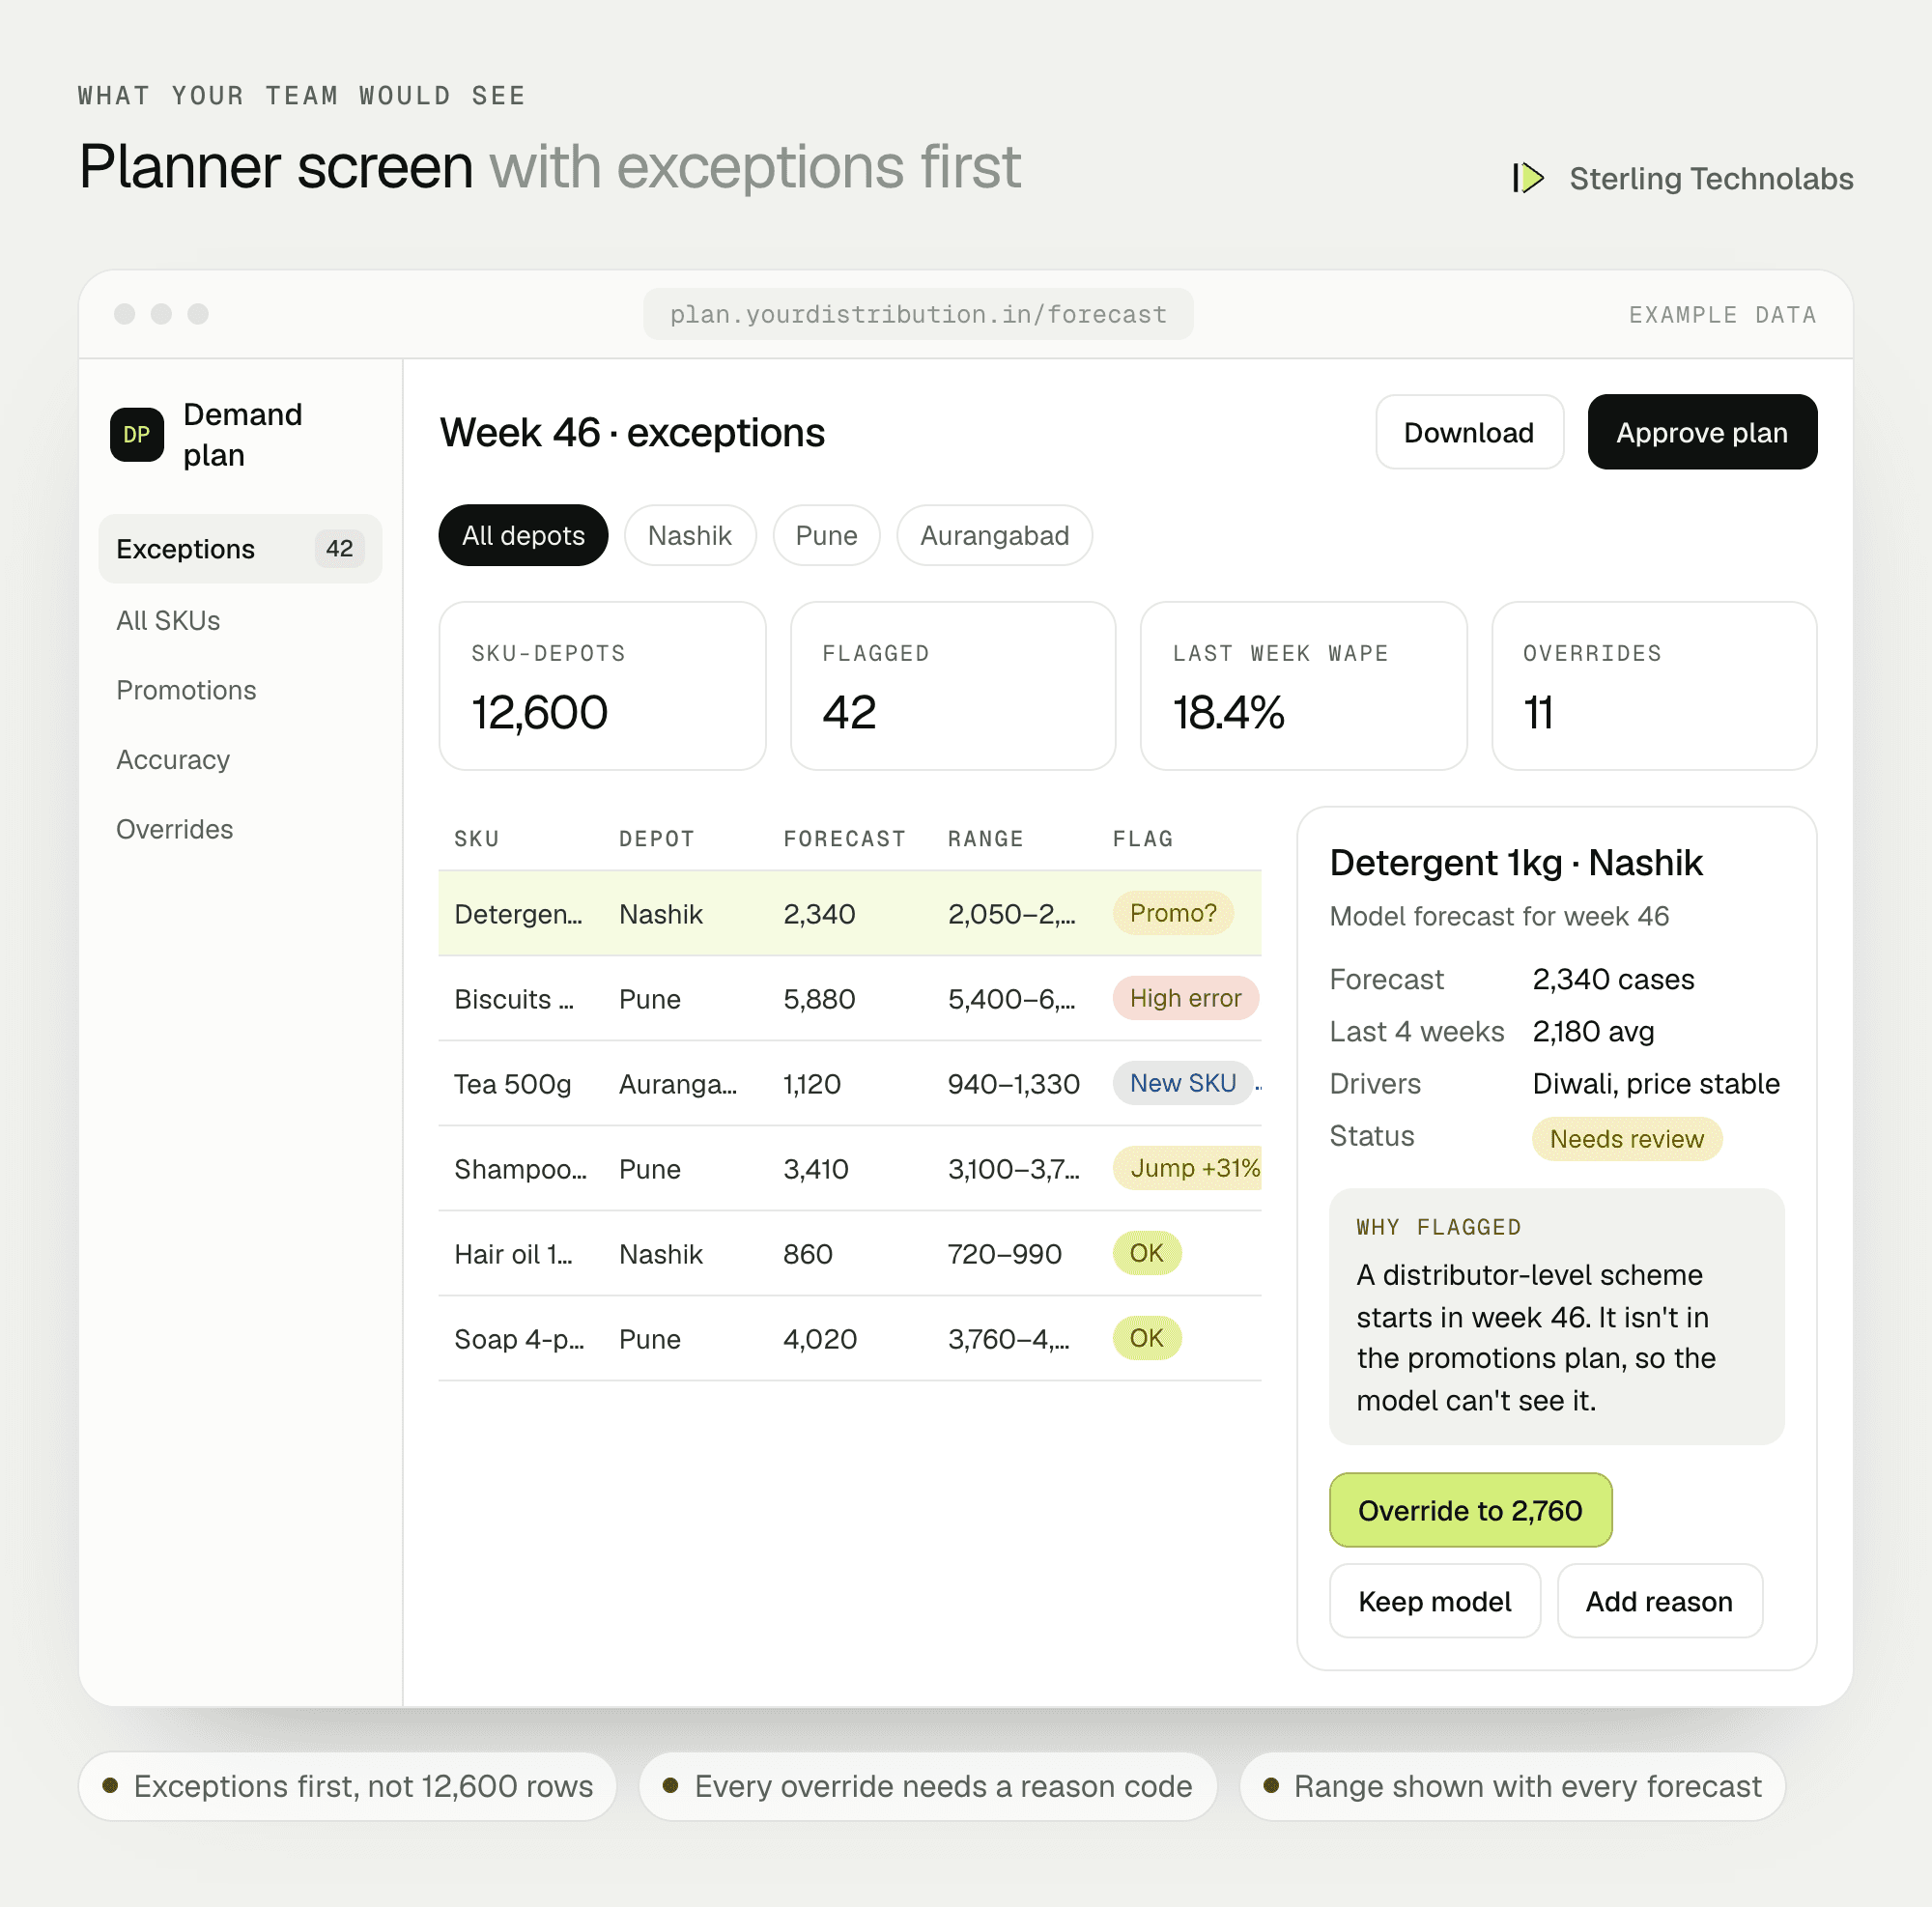This screenshot has height=1907, width=1932.
Task: Open Exceptions in the sidebar
Action: [240, 549]
